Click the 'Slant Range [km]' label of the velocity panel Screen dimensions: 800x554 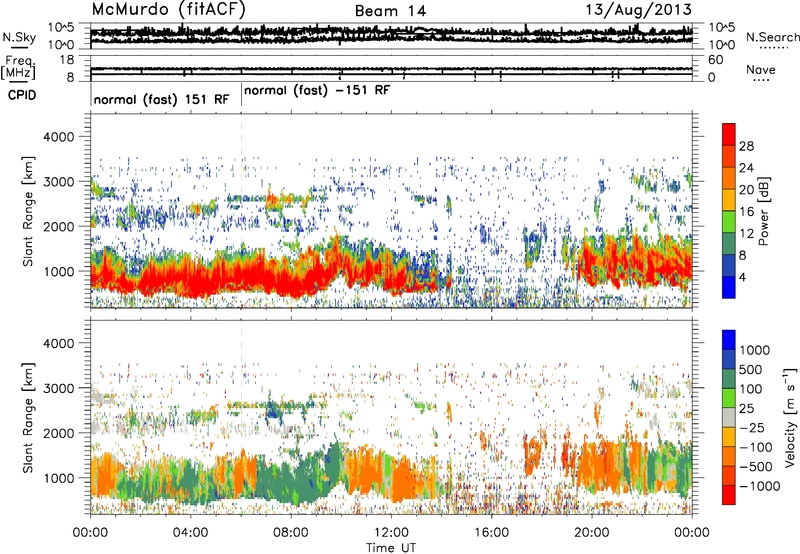coord(28,417)
